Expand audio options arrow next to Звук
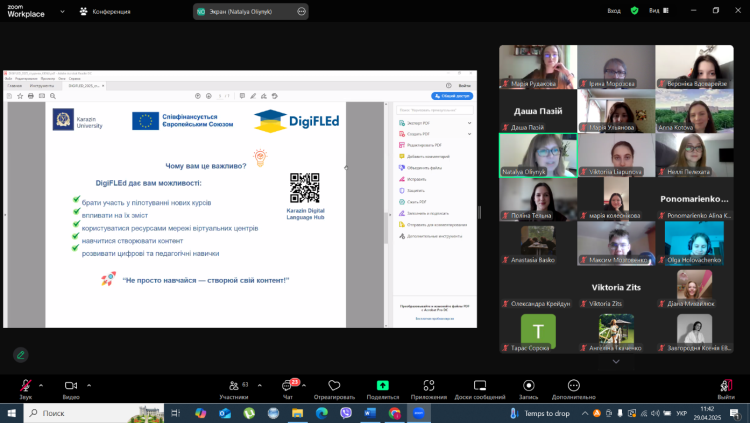750x423 pixels. (x=41, y=385)
